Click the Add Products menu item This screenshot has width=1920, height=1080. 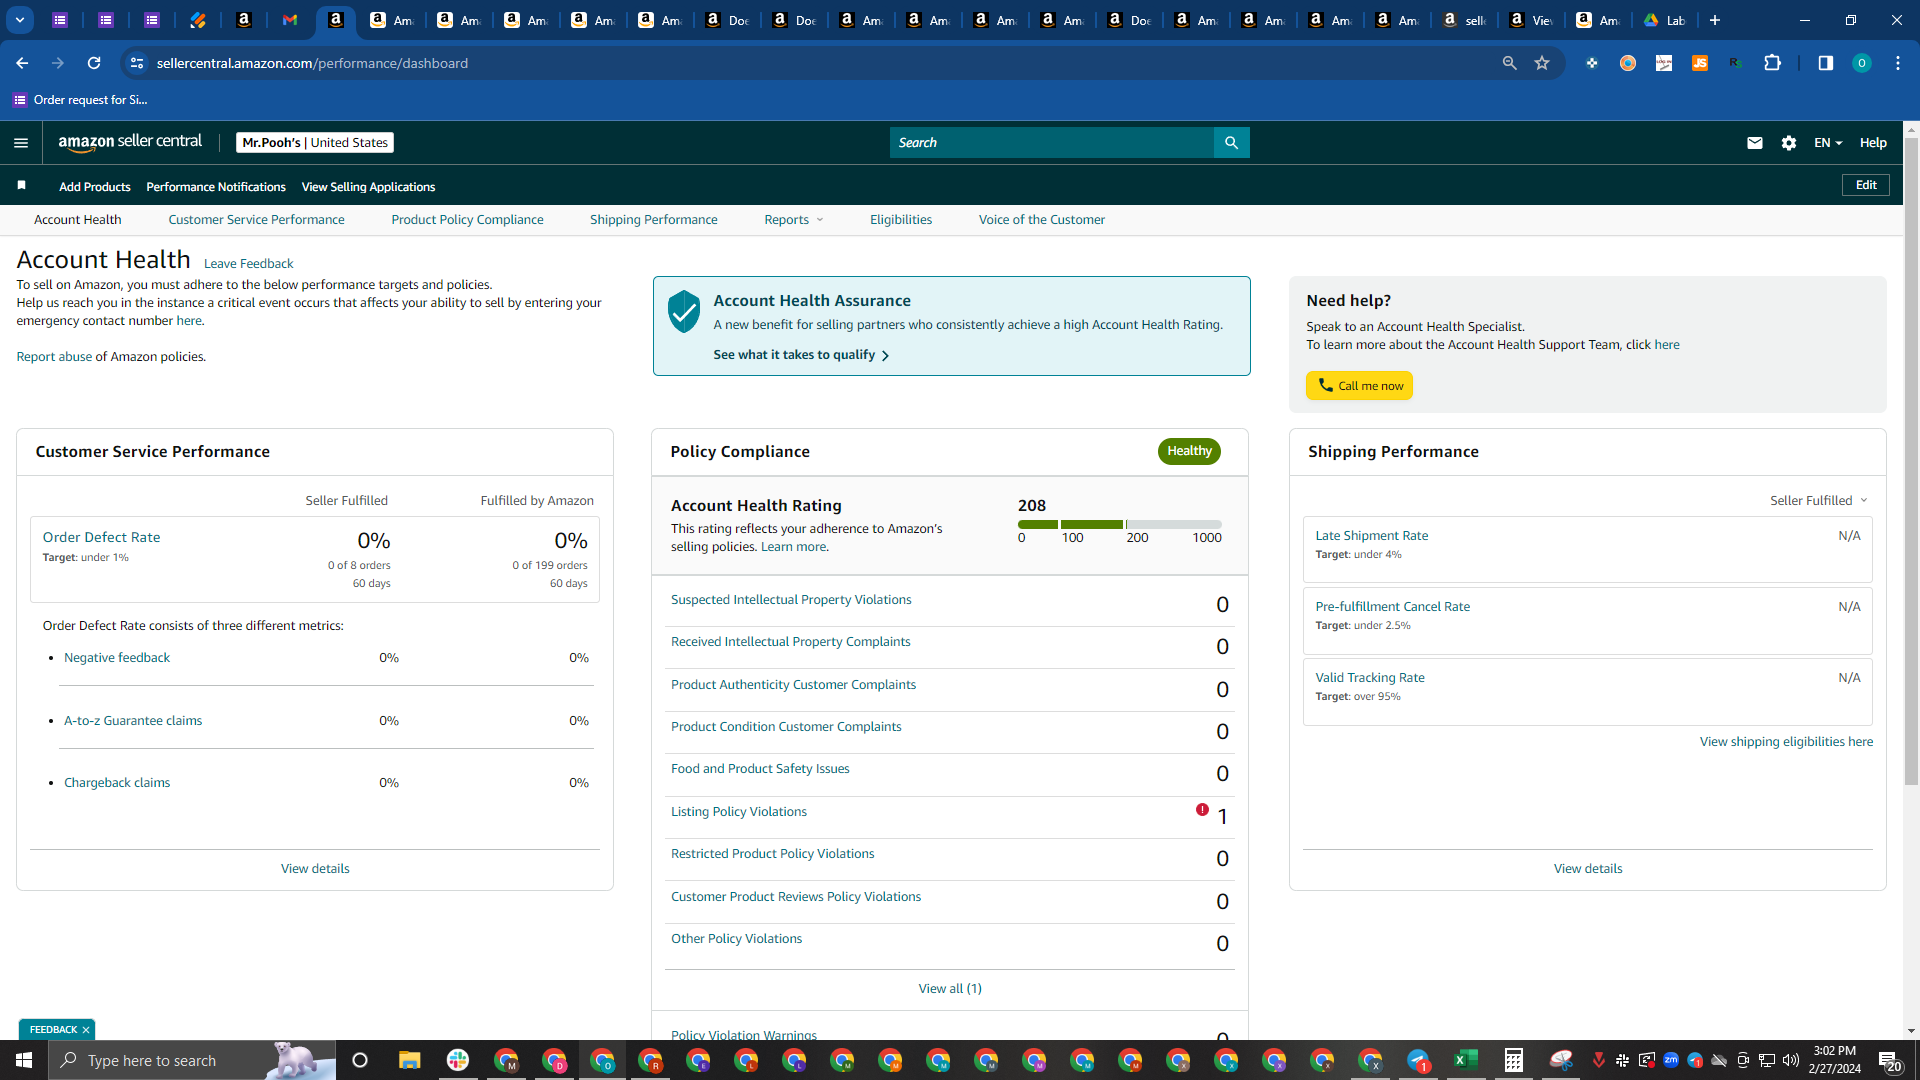tap(95, 187)
